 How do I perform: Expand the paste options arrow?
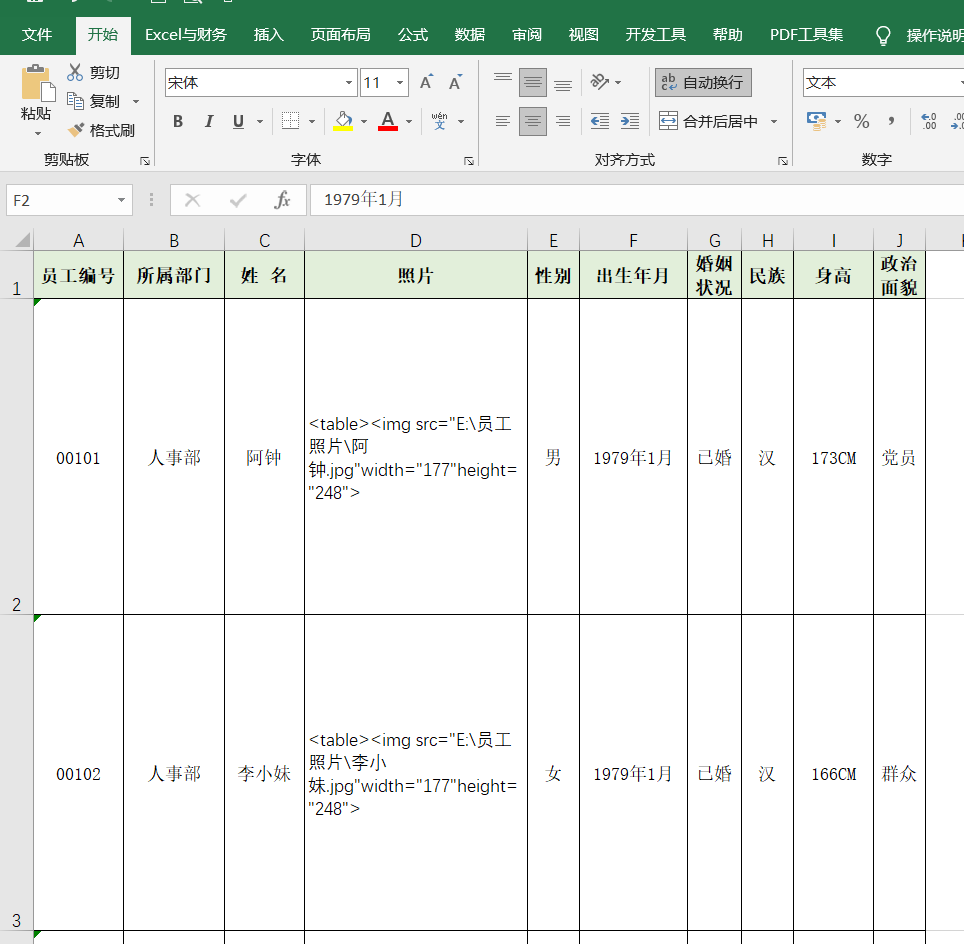tap(38, 133)
